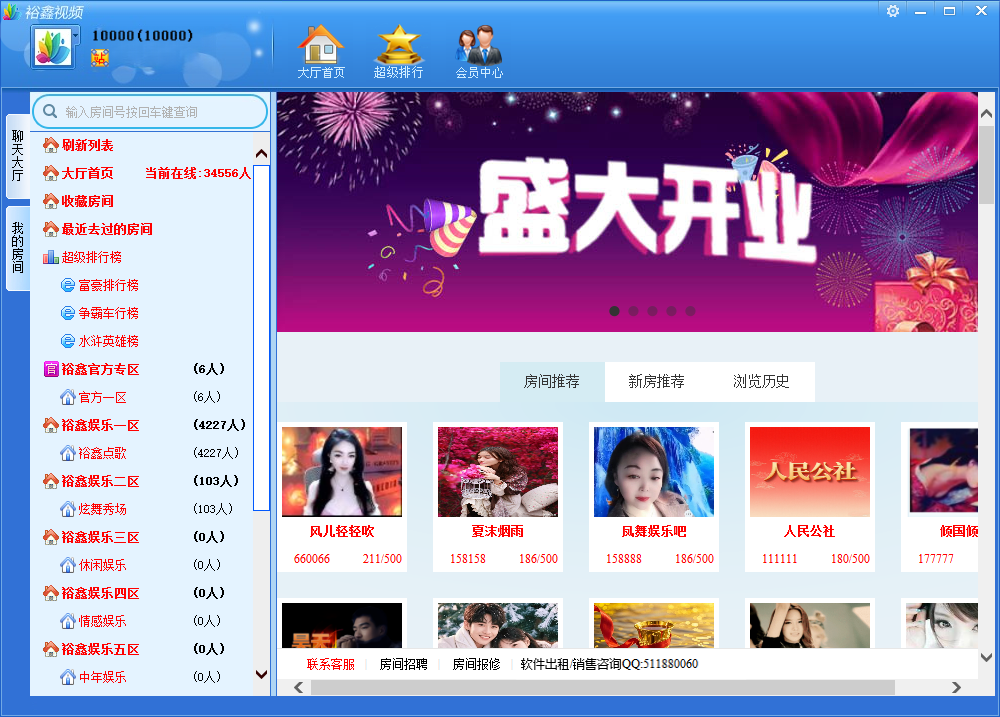Select 官方一区 room entry
Screen dimensions: 1000x717
(102, 397)
